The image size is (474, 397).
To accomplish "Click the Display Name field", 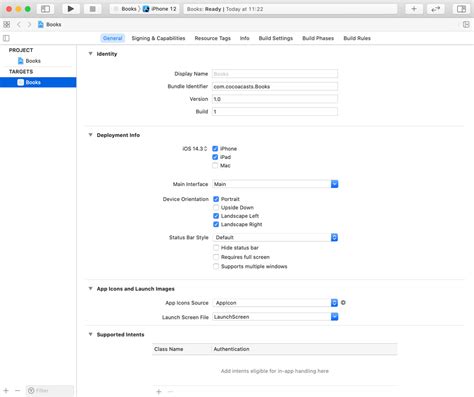I will click(275, 74).
